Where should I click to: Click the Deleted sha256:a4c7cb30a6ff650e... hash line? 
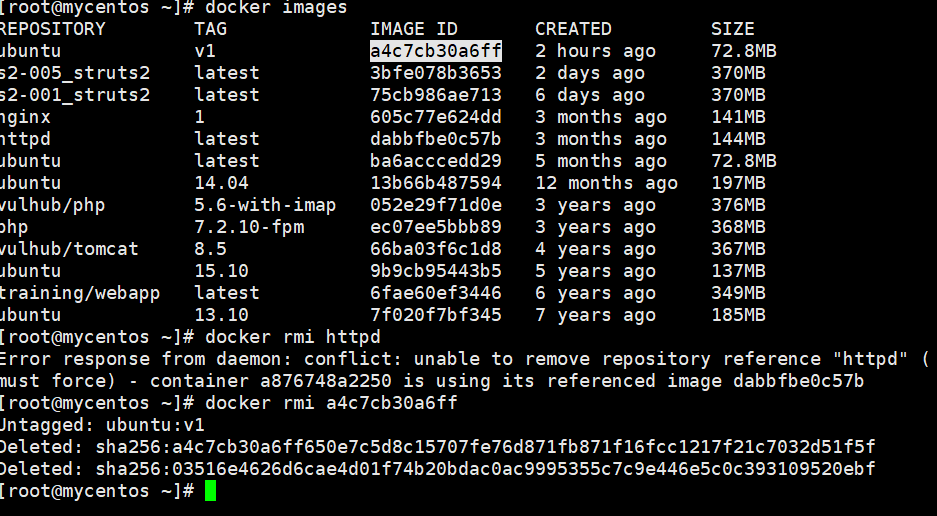[x=437, y=447]
